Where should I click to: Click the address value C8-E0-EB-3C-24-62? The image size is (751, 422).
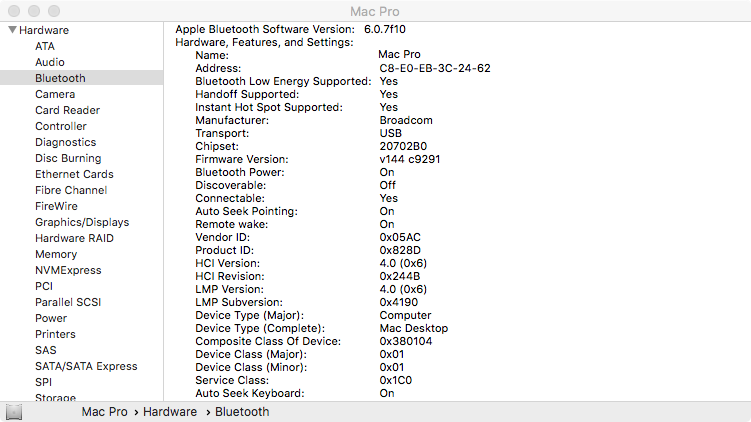click(435, 68)
